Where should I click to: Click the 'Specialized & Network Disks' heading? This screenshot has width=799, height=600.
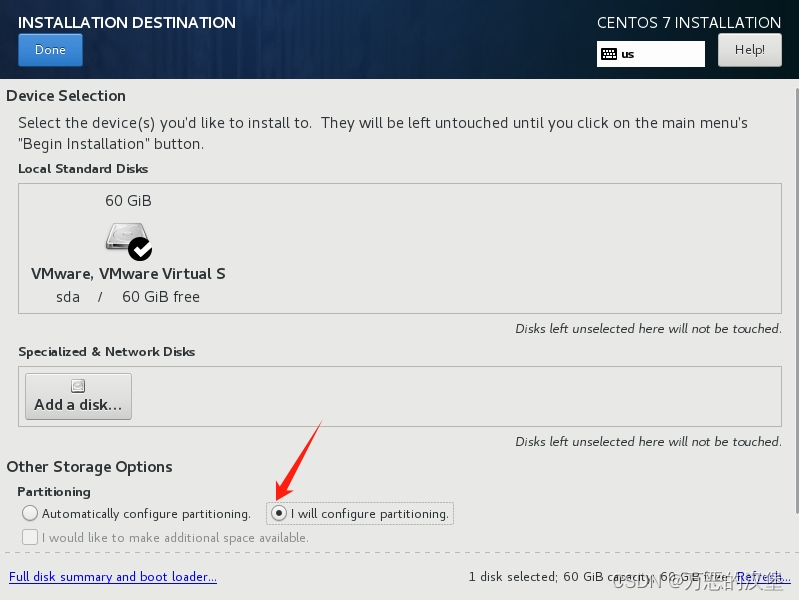[106, 352]
